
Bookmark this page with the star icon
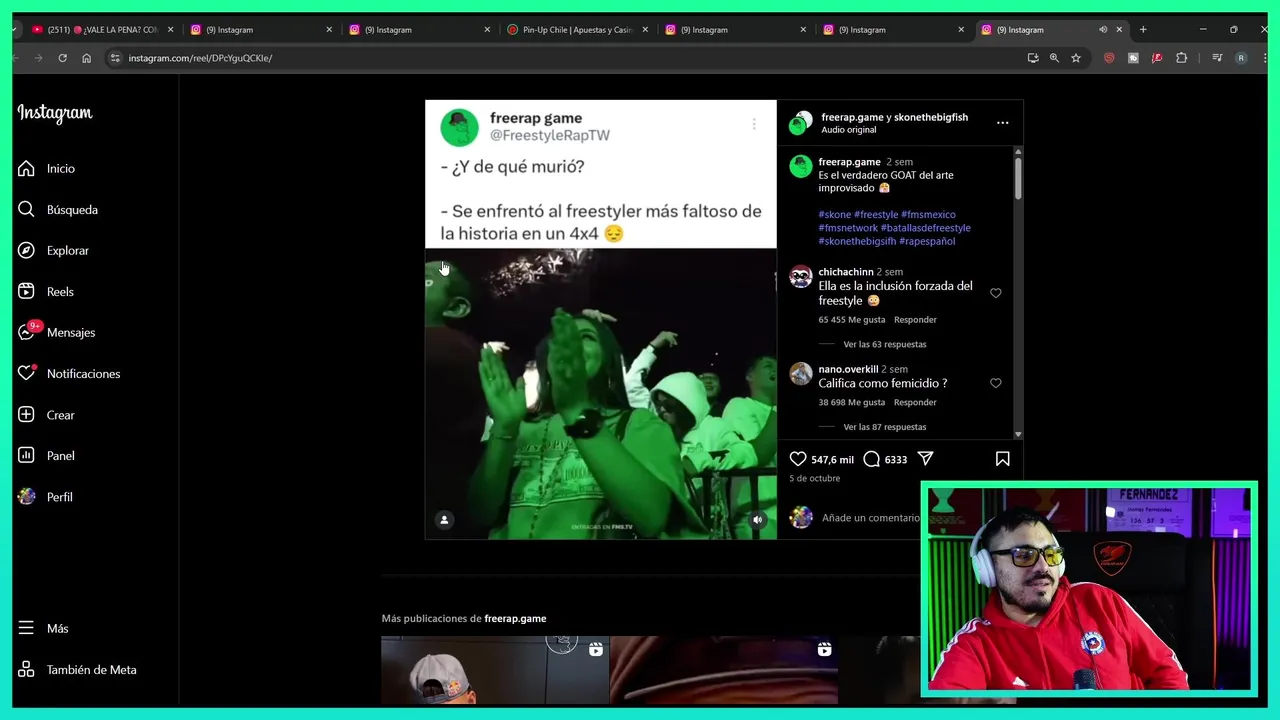[1076, 58]
